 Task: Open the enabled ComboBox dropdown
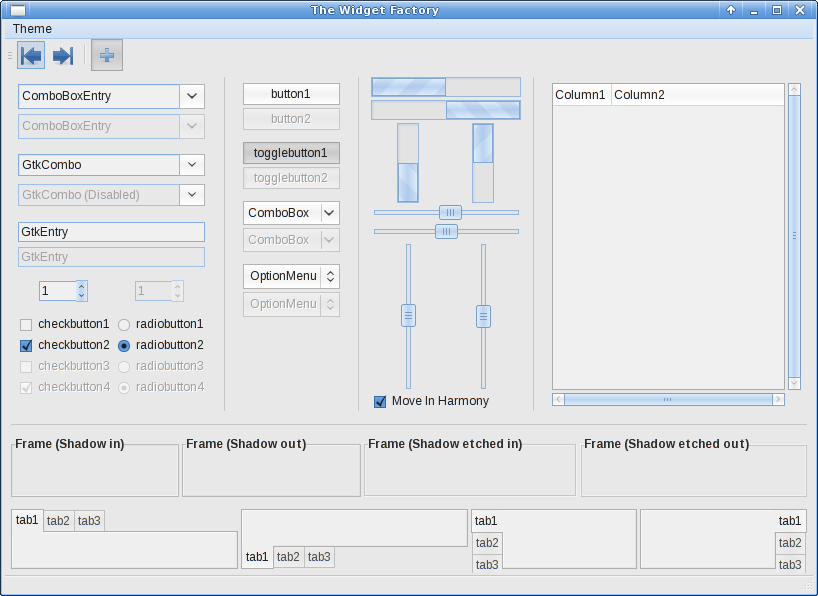291,213
